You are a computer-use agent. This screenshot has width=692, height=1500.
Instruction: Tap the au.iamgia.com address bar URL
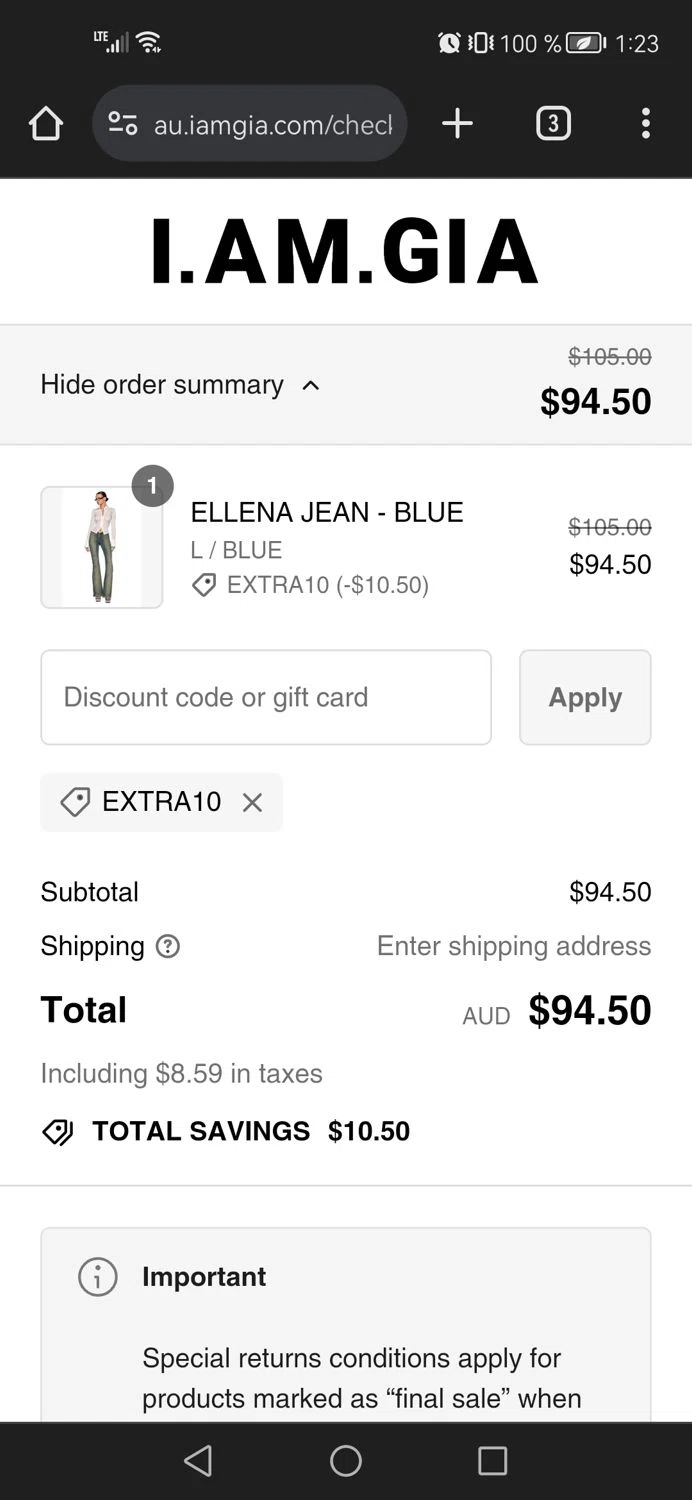pos(272,124)
